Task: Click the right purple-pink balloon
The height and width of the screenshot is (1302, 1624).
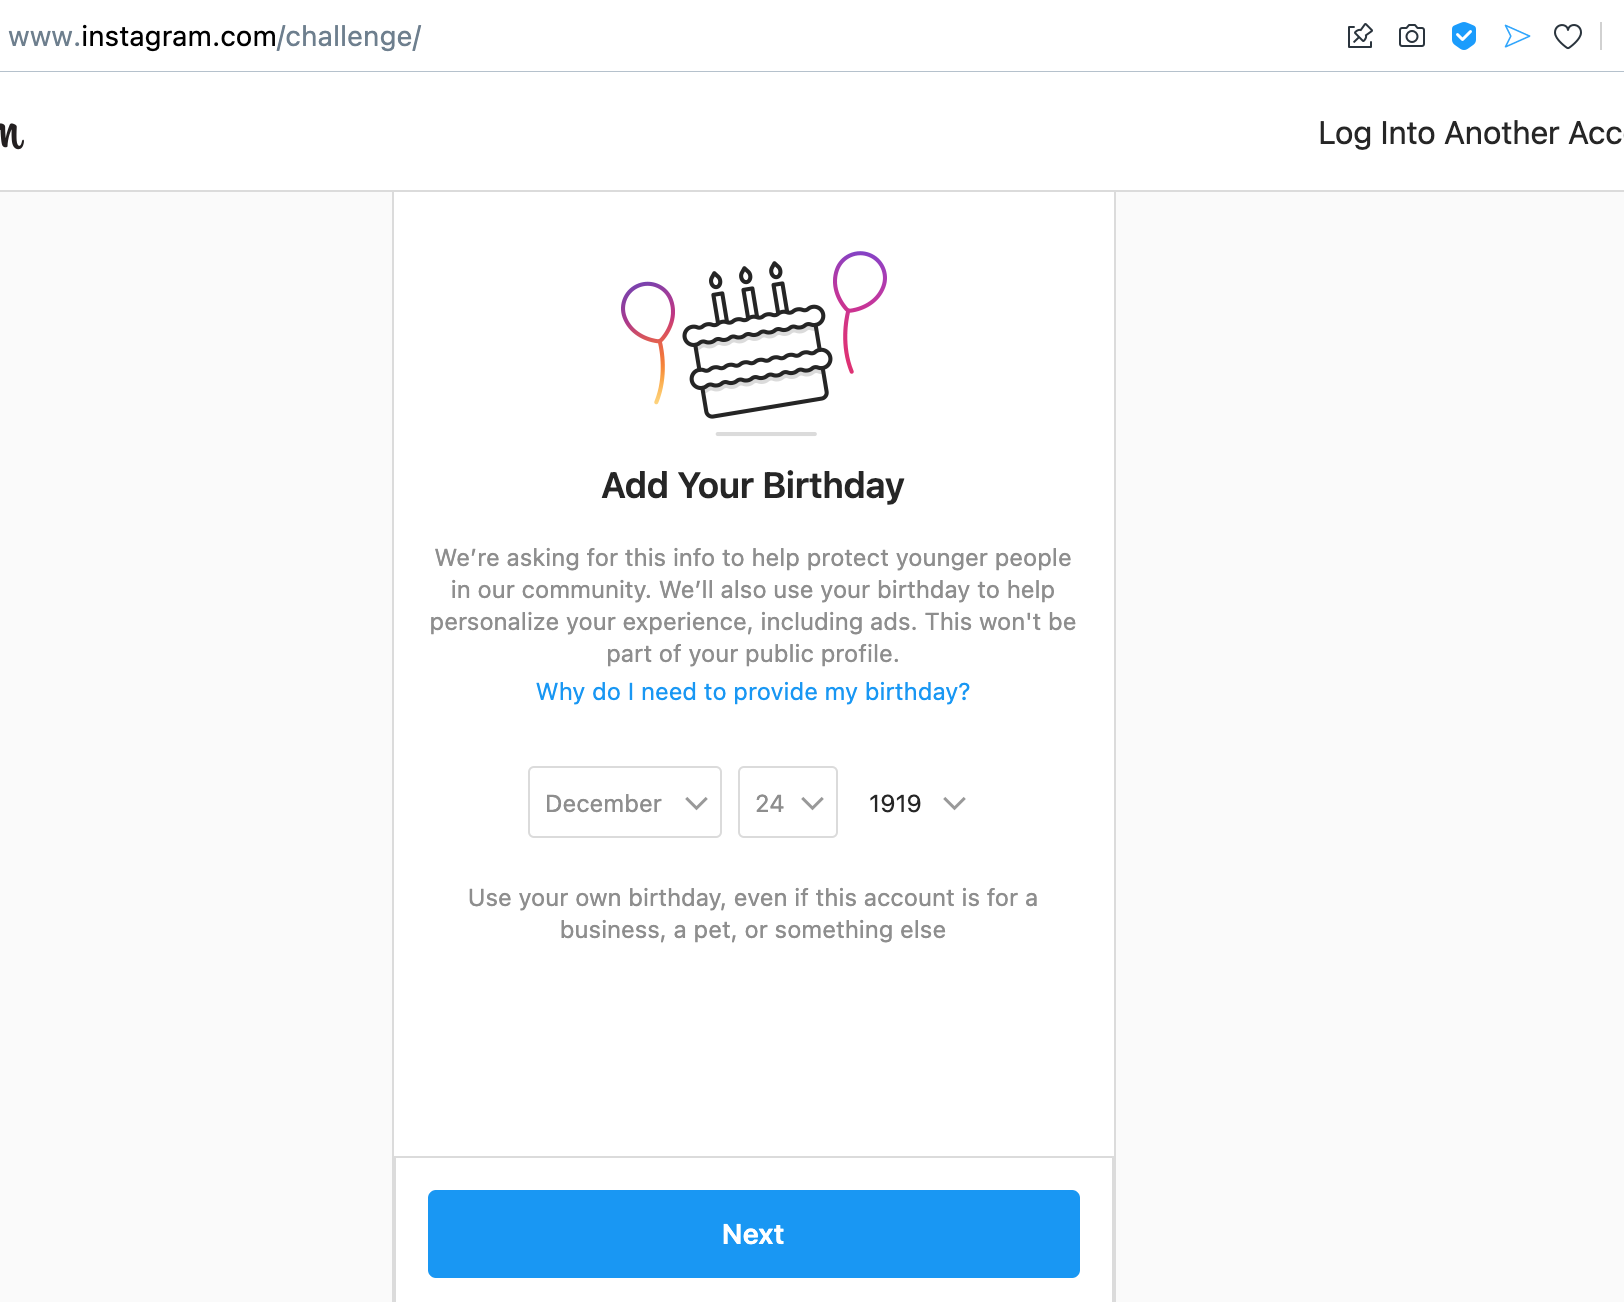Action: click(860, 281)
